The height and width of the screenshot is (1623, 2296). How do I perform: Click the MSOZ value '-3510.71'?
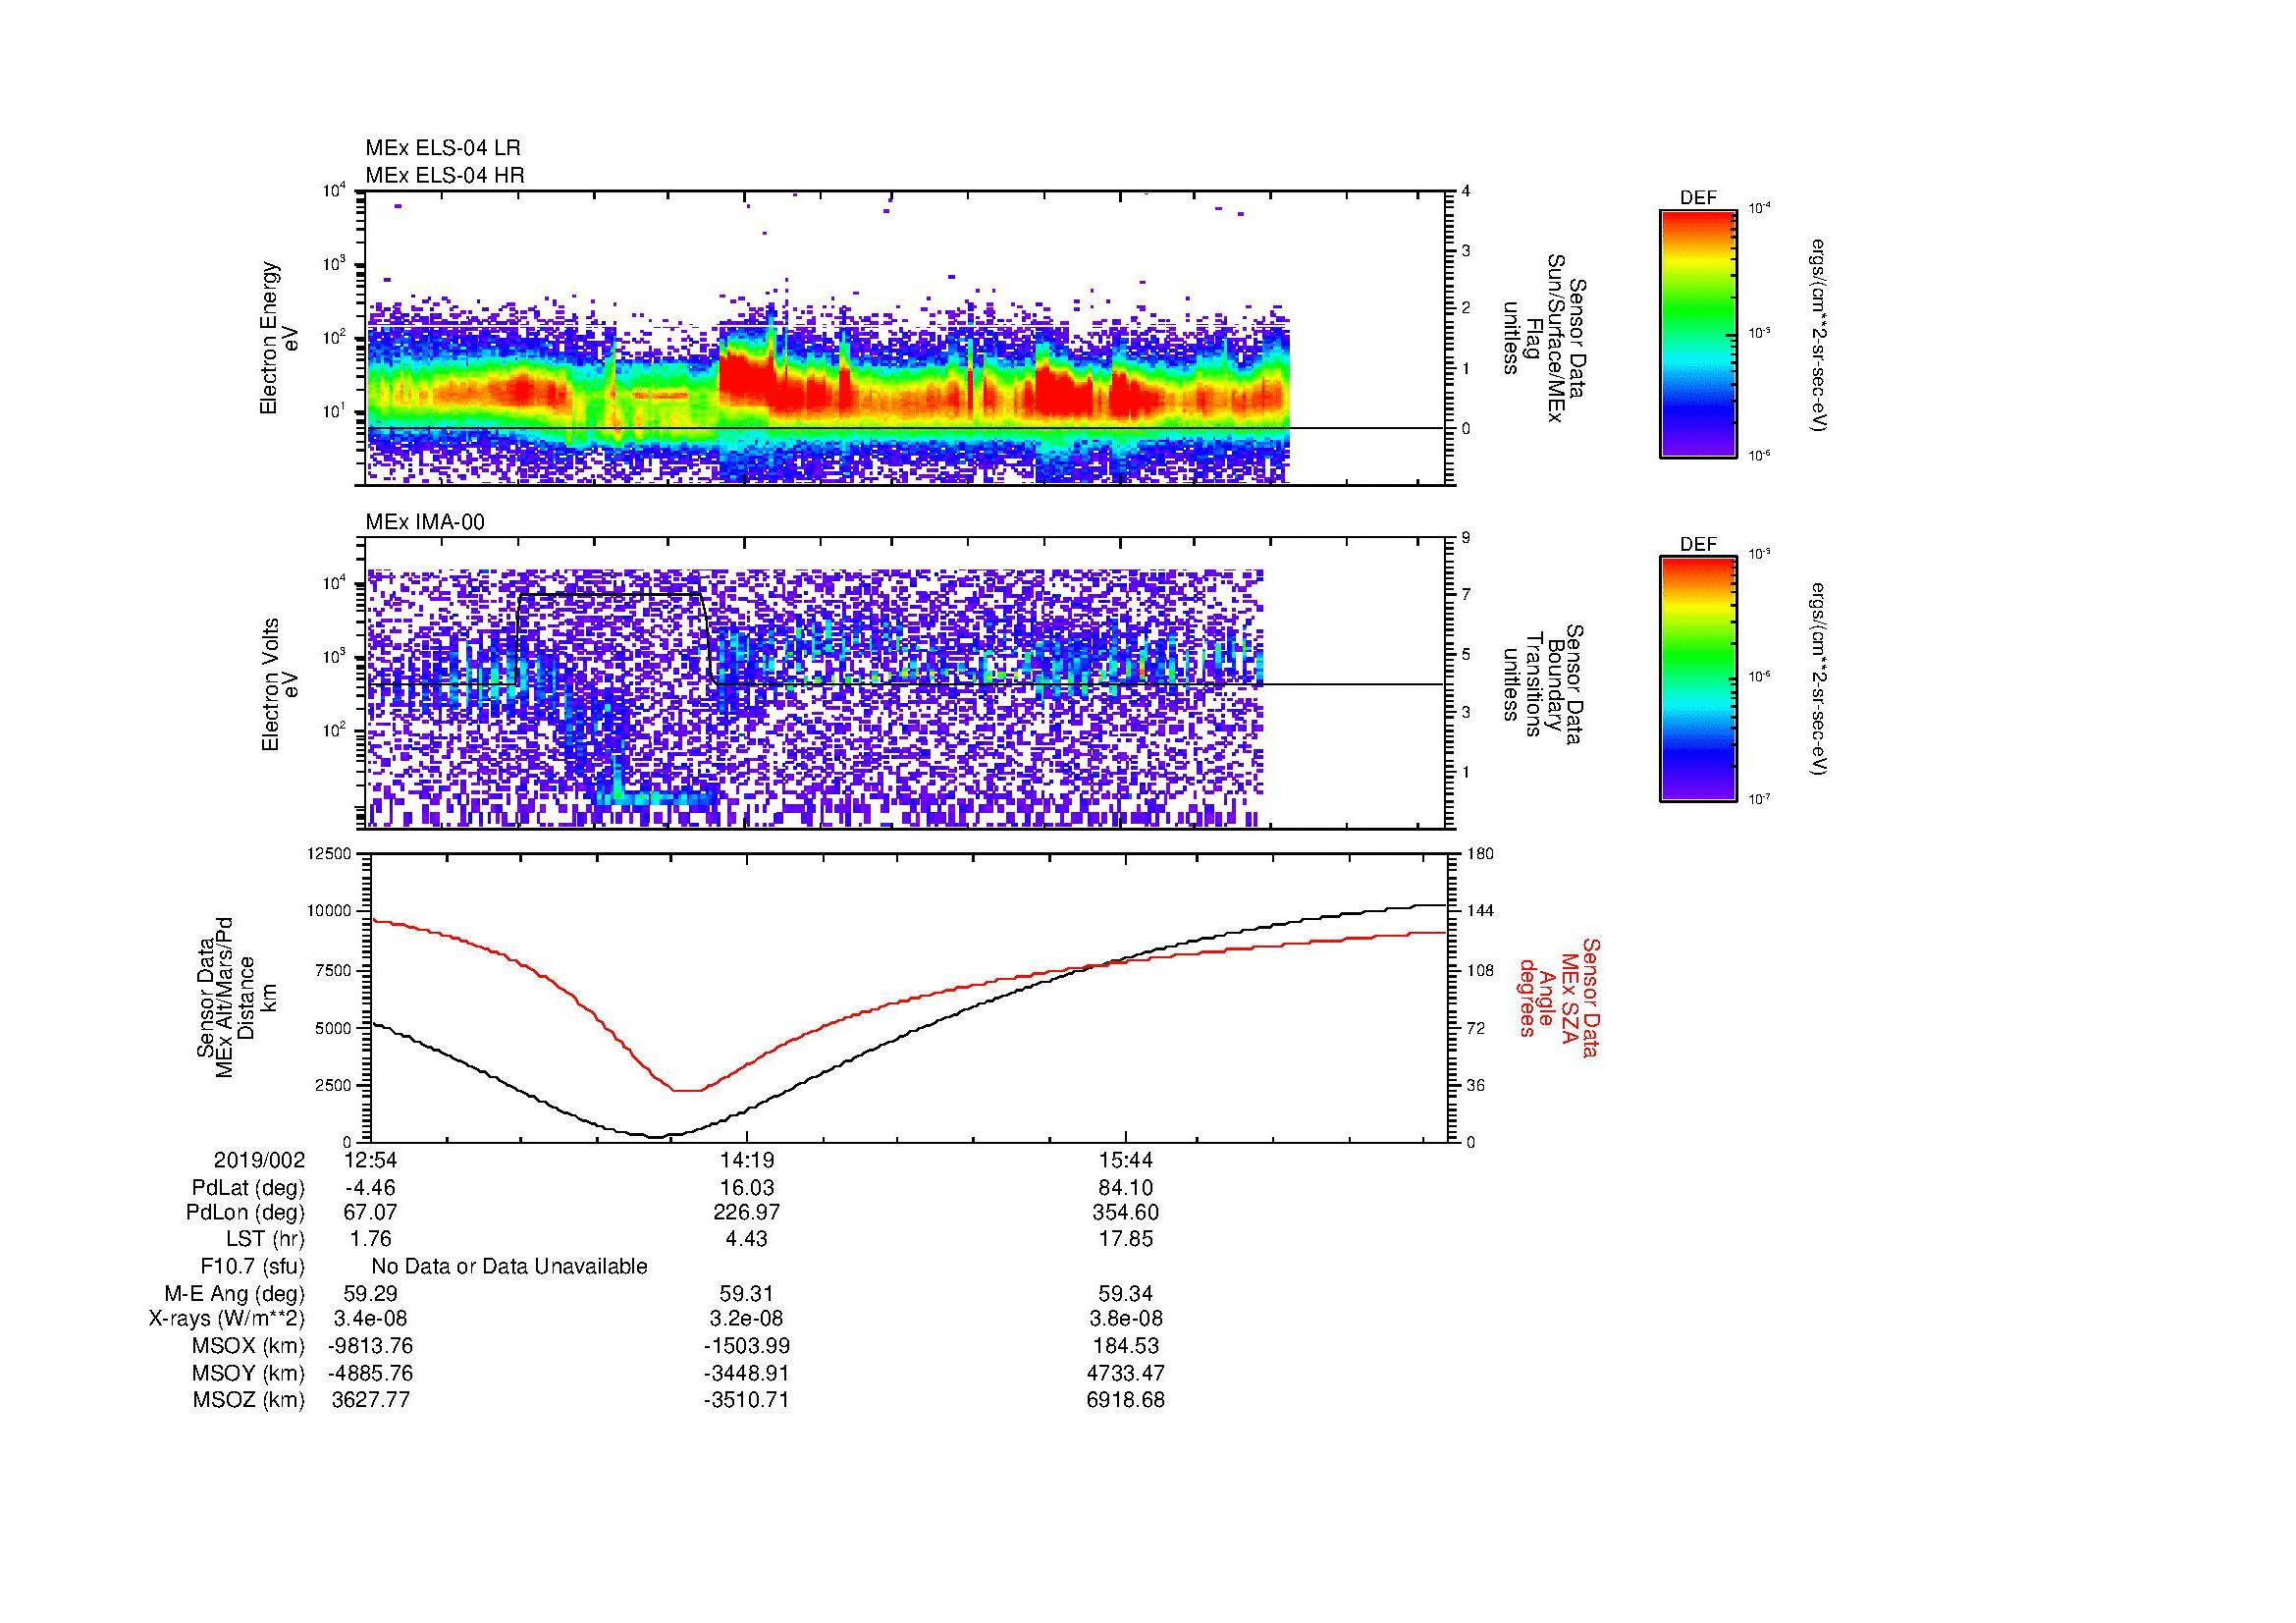click(747, 1400)
